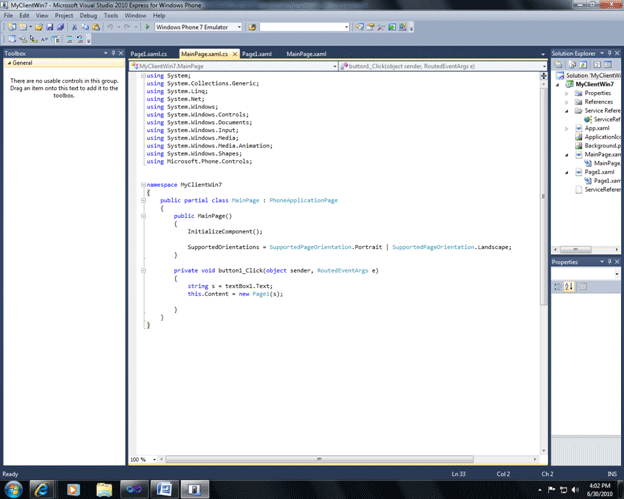Viewport: 624px width, 499px height.
Task: Collapse the MainPage.xaml tree node
Action: coord(565,155)
